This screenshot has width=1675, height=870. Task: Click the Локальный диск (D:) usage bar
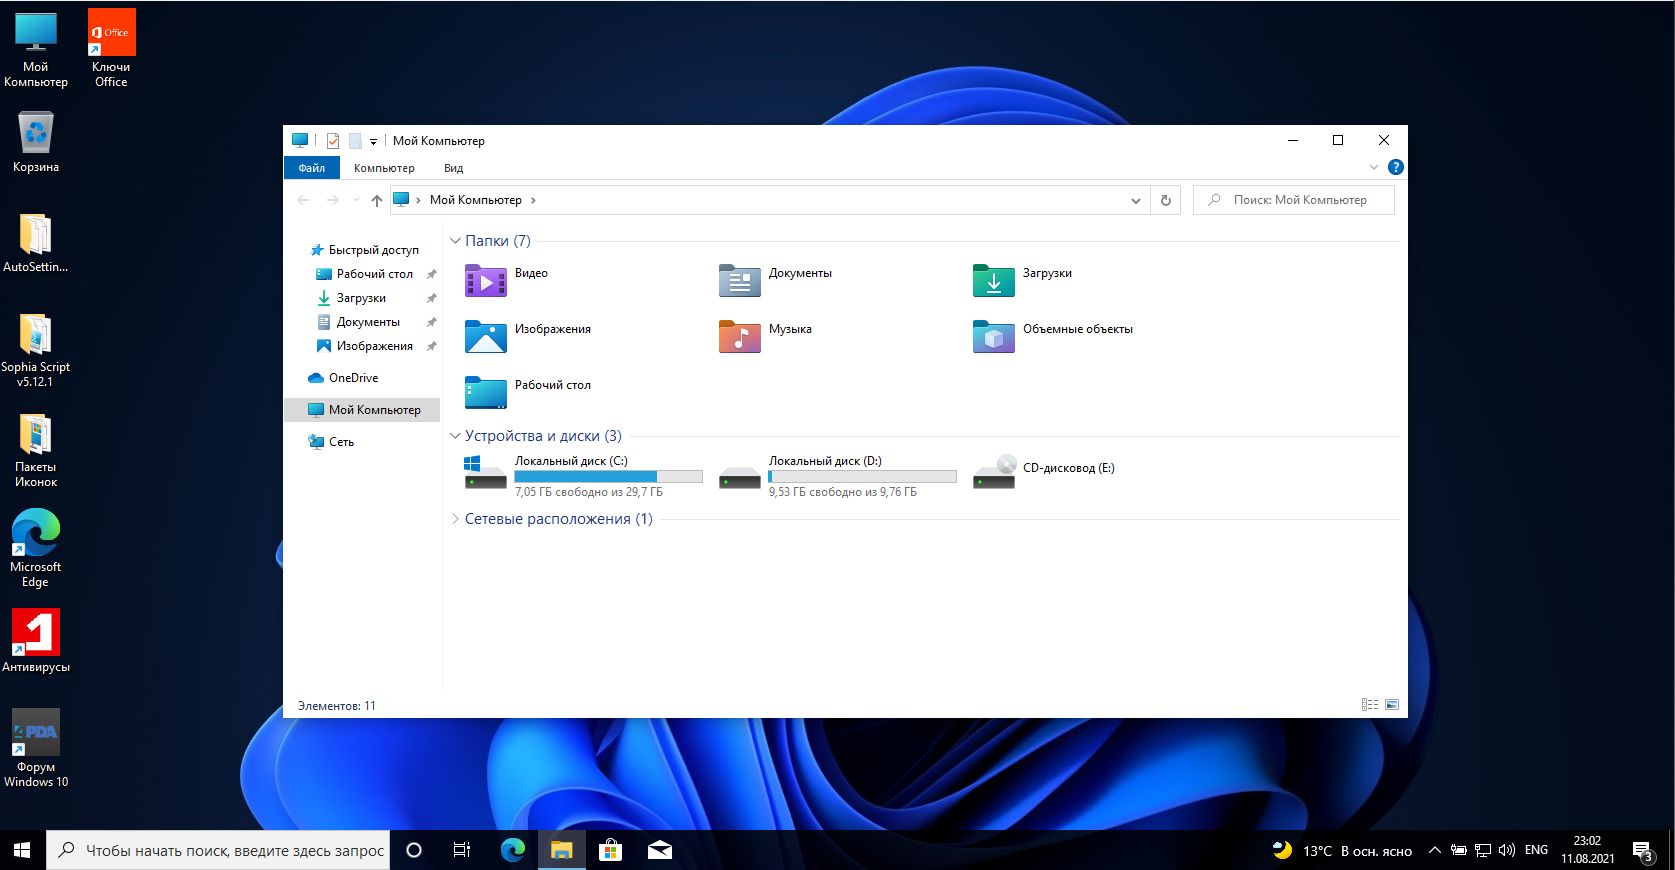click(862, 477)
